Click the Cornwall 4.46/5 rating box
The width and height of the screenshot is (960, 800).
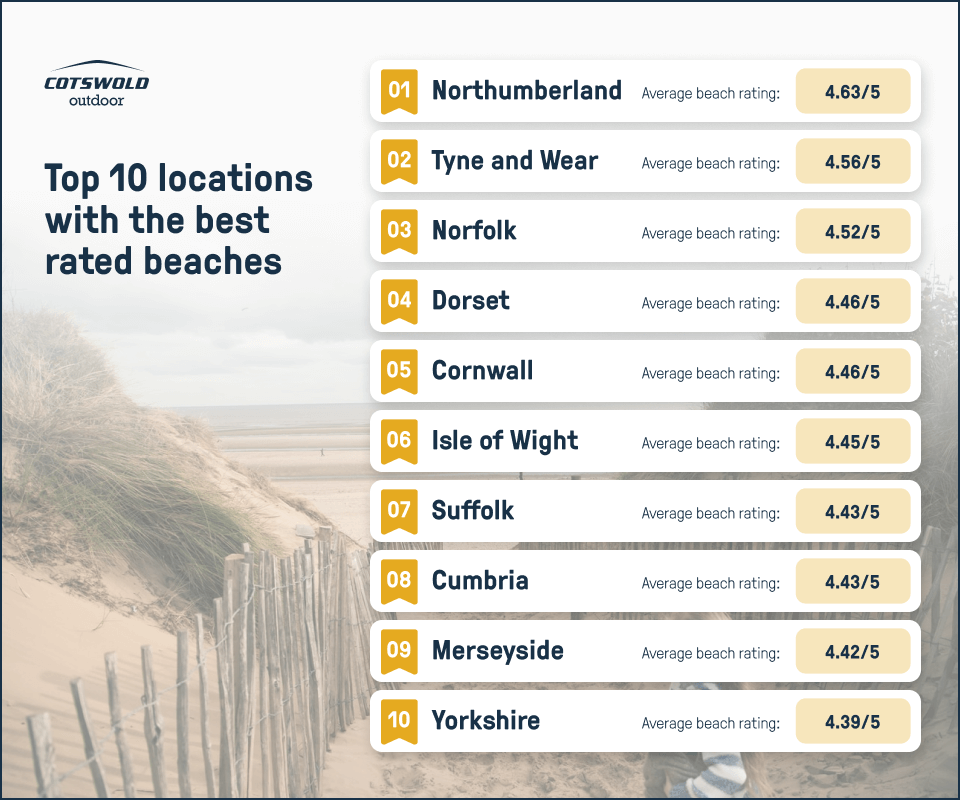click(853, 372)
